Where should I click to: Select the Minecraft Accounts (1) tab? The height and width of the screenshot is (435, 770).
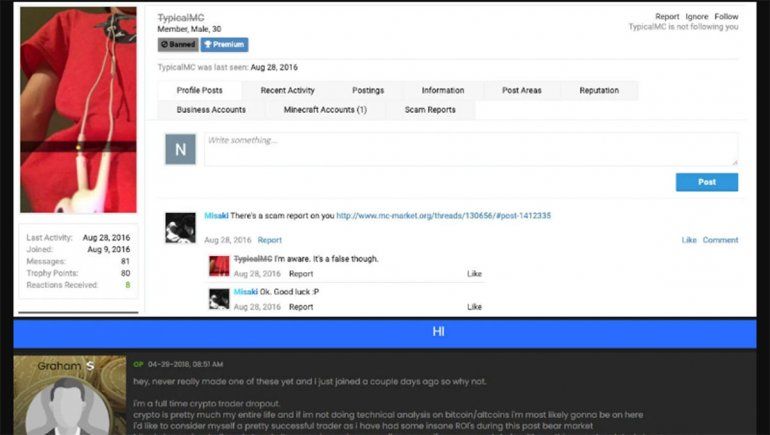325,110
